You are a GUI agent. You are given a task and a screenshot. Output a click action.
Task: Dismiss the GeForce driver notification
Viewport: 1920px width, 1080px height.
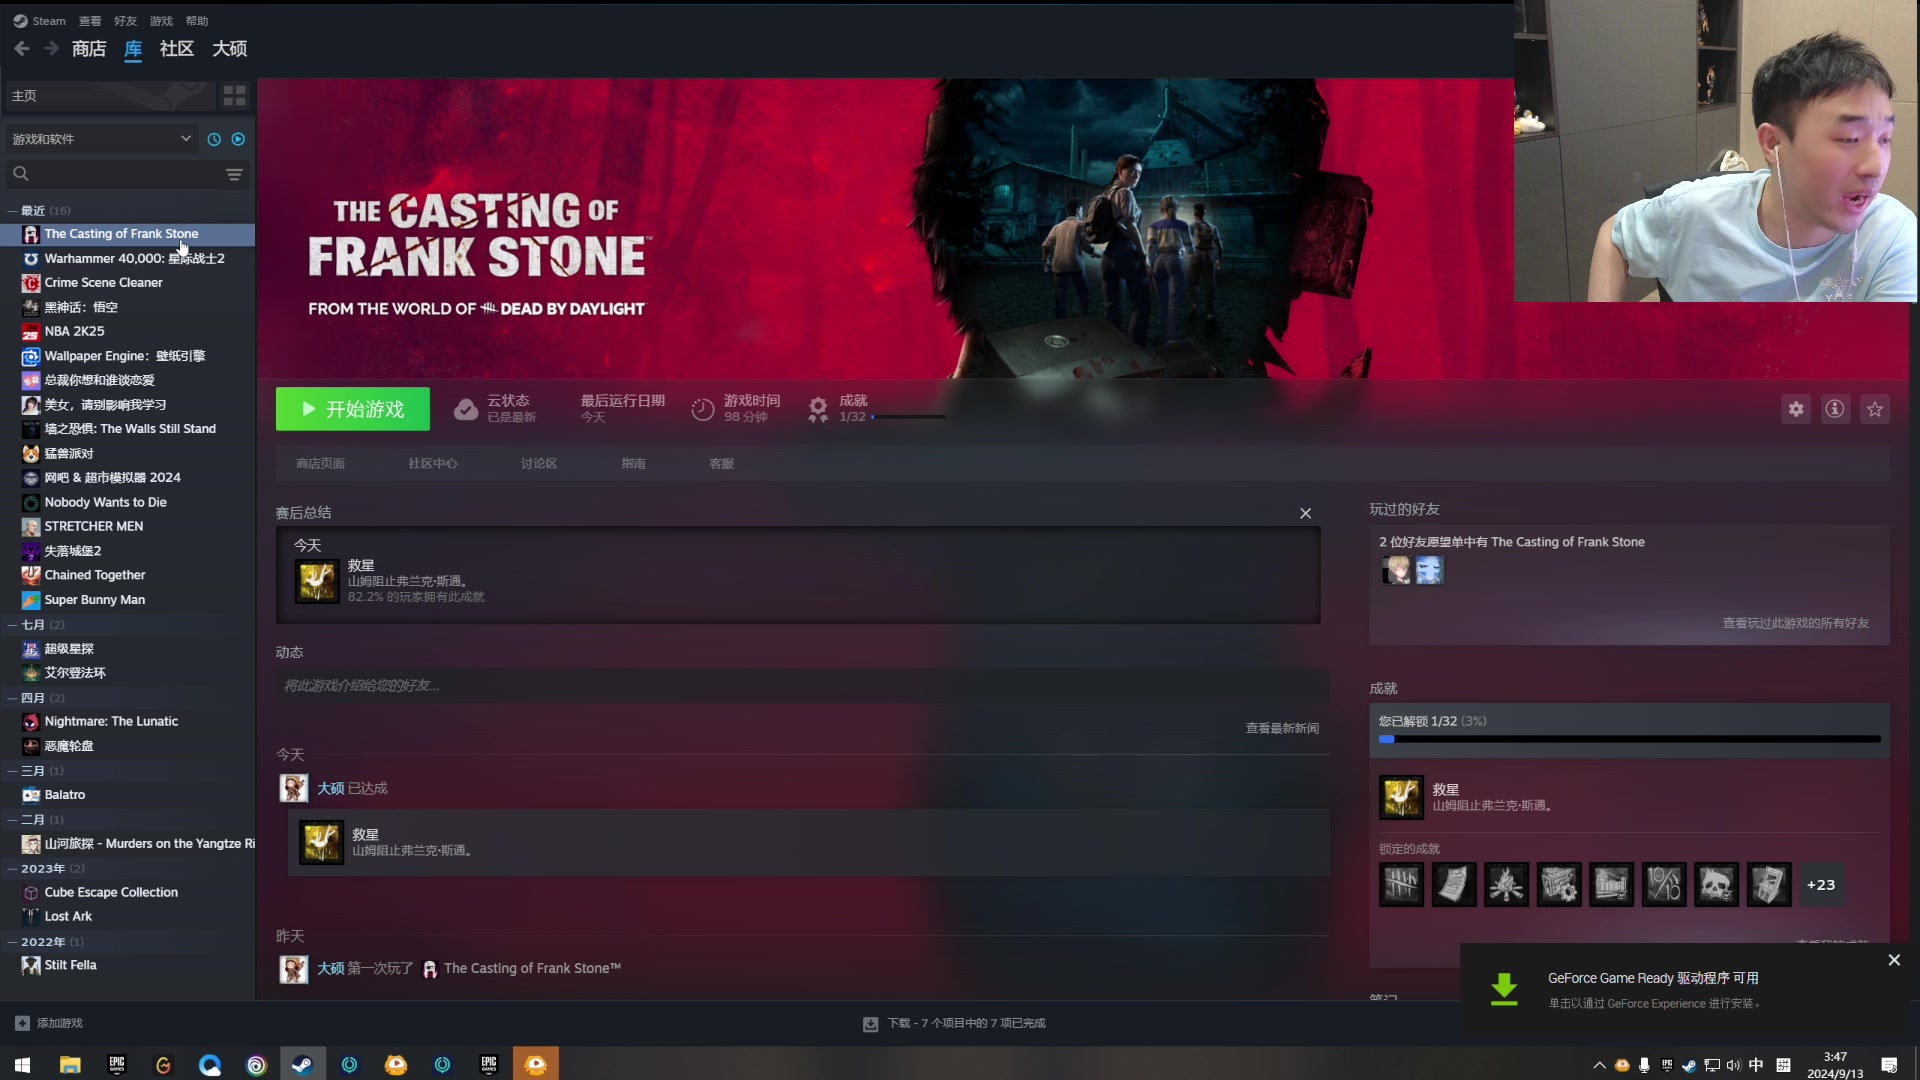coord(1894,960)
